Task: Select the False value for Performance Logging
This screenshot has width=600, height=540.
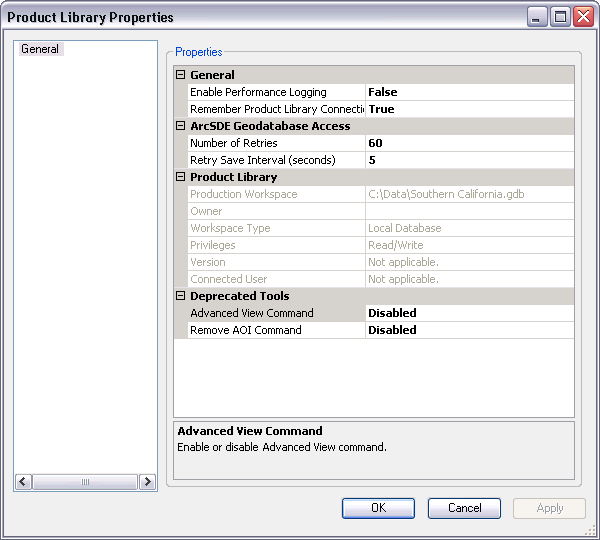Action: [x=470, y=92]
